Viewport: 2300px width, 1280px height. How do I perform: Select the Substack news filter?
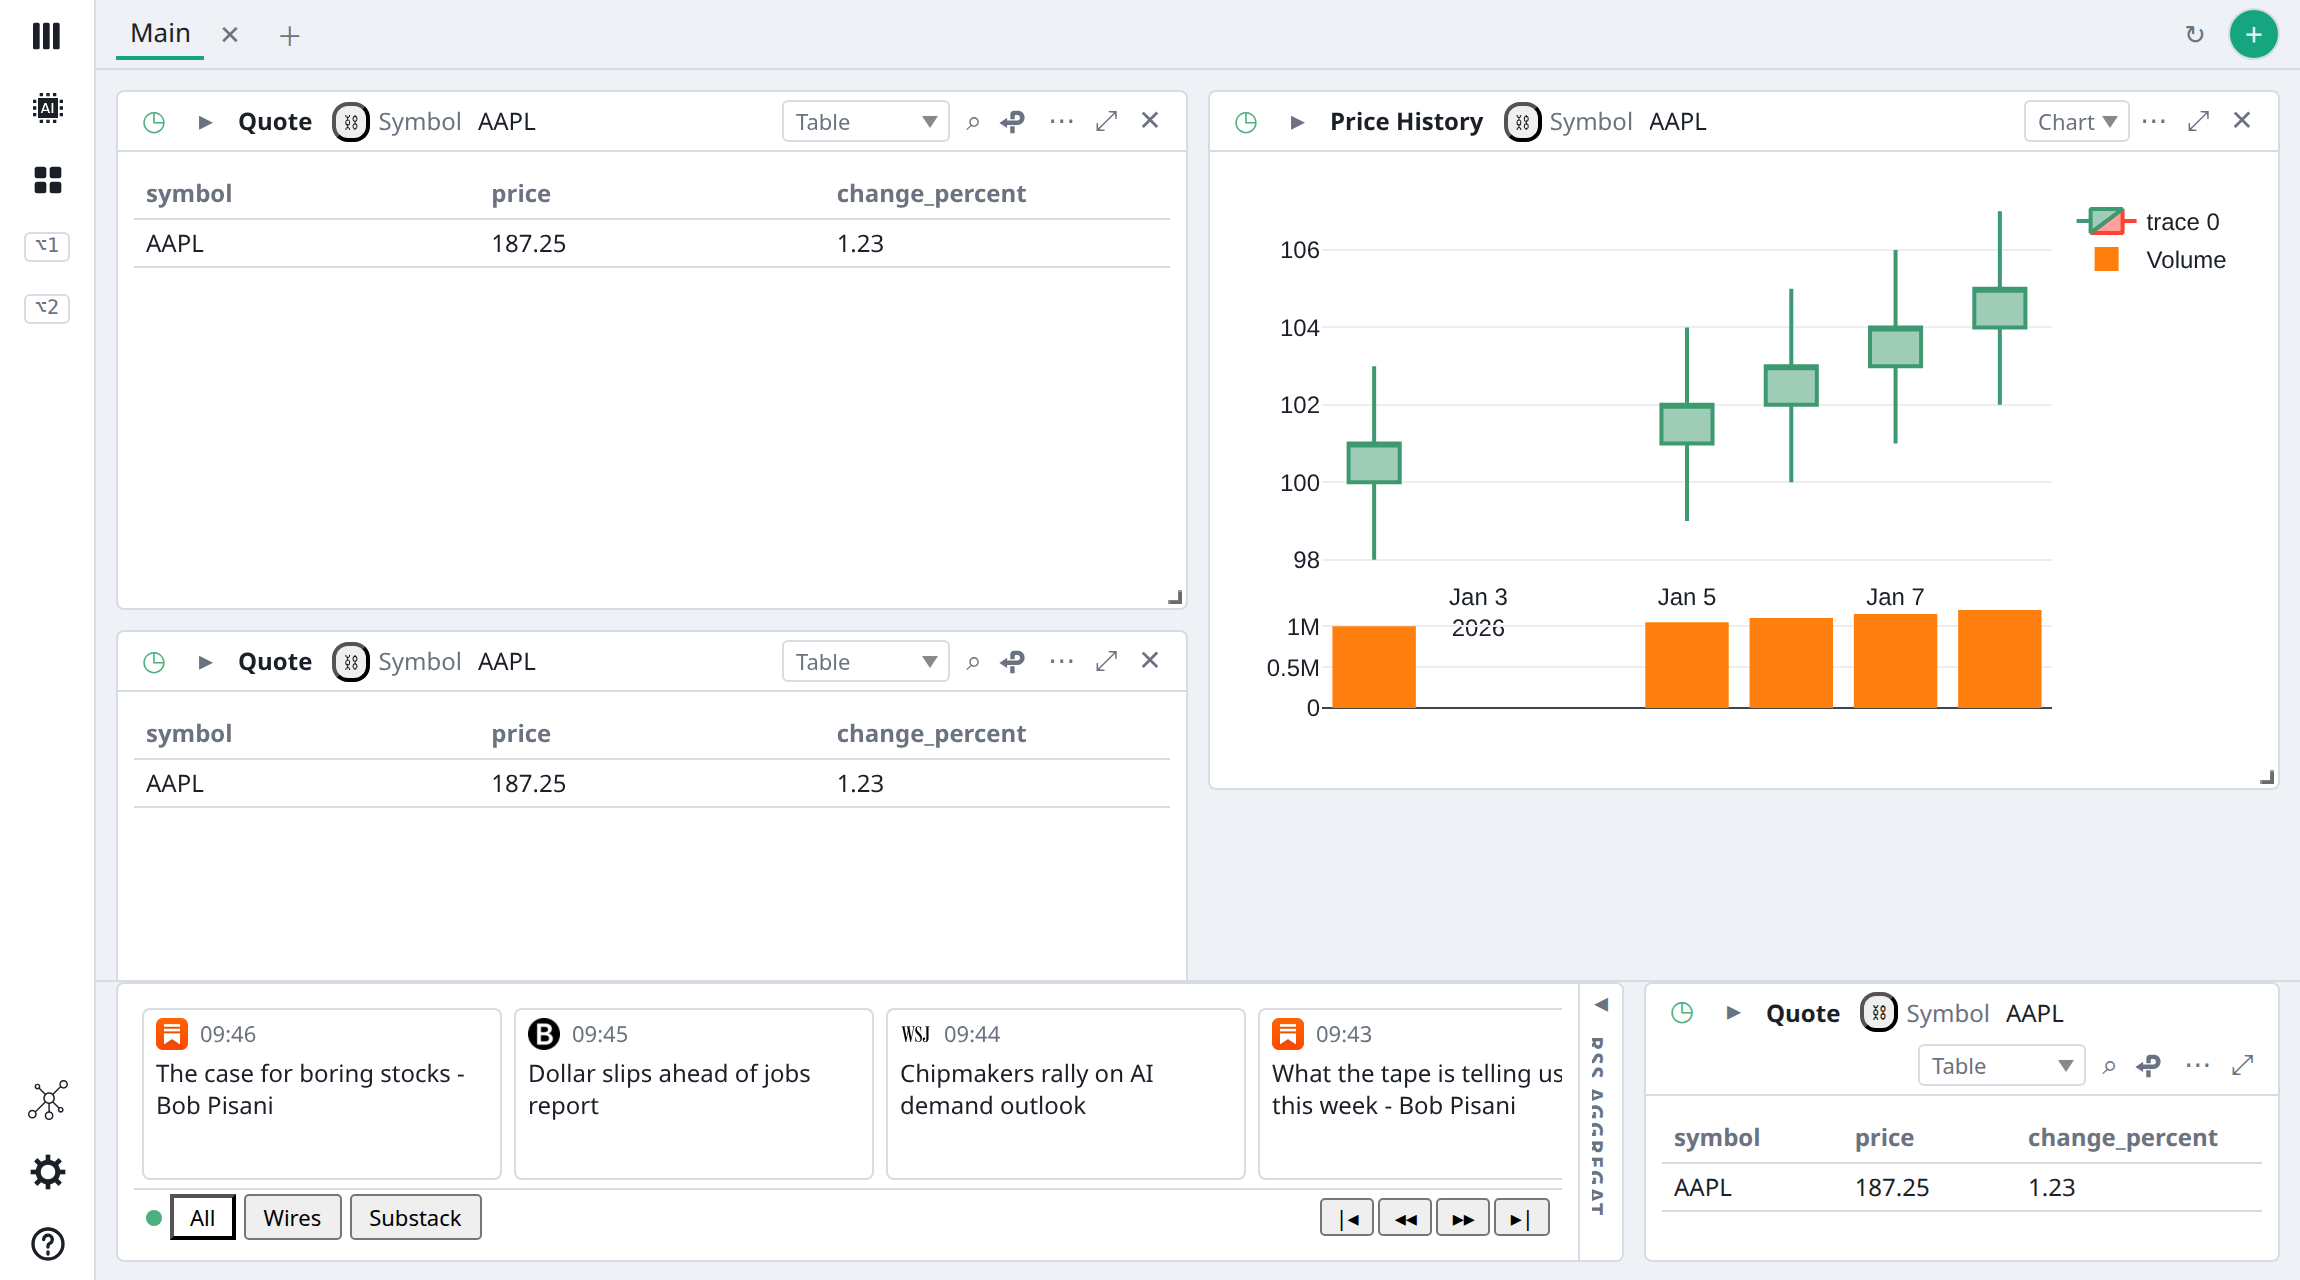pyautogui.click(x=415, y=1217)
